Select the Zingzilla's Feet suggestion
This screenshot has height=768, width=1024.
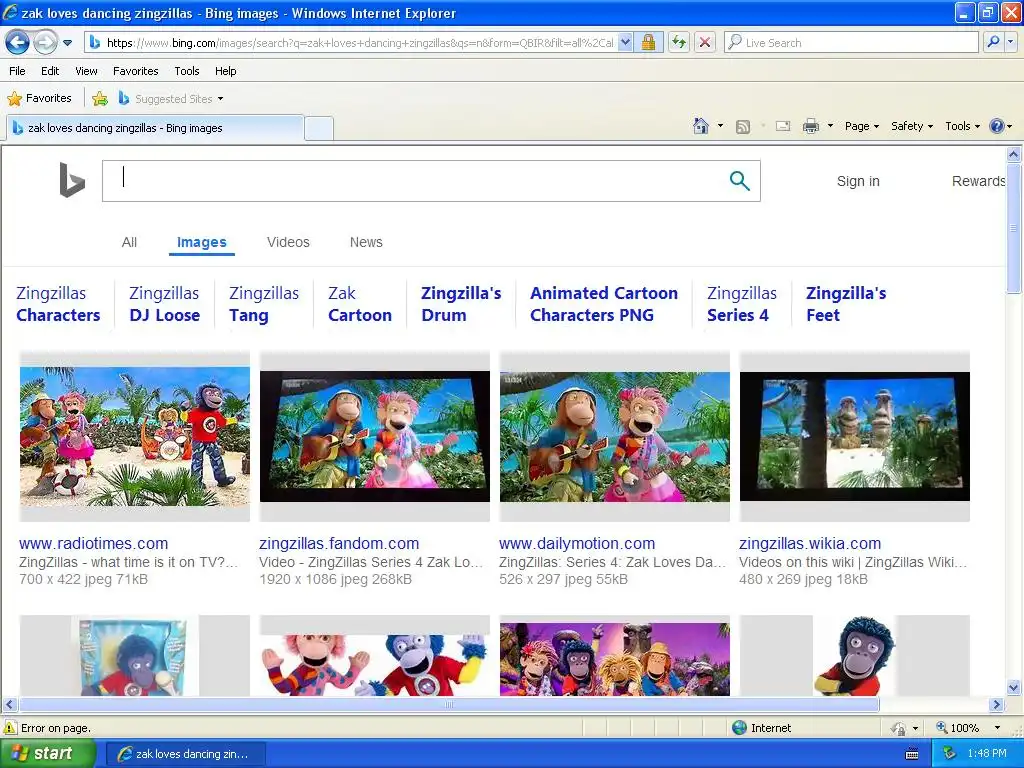(846, 304)
